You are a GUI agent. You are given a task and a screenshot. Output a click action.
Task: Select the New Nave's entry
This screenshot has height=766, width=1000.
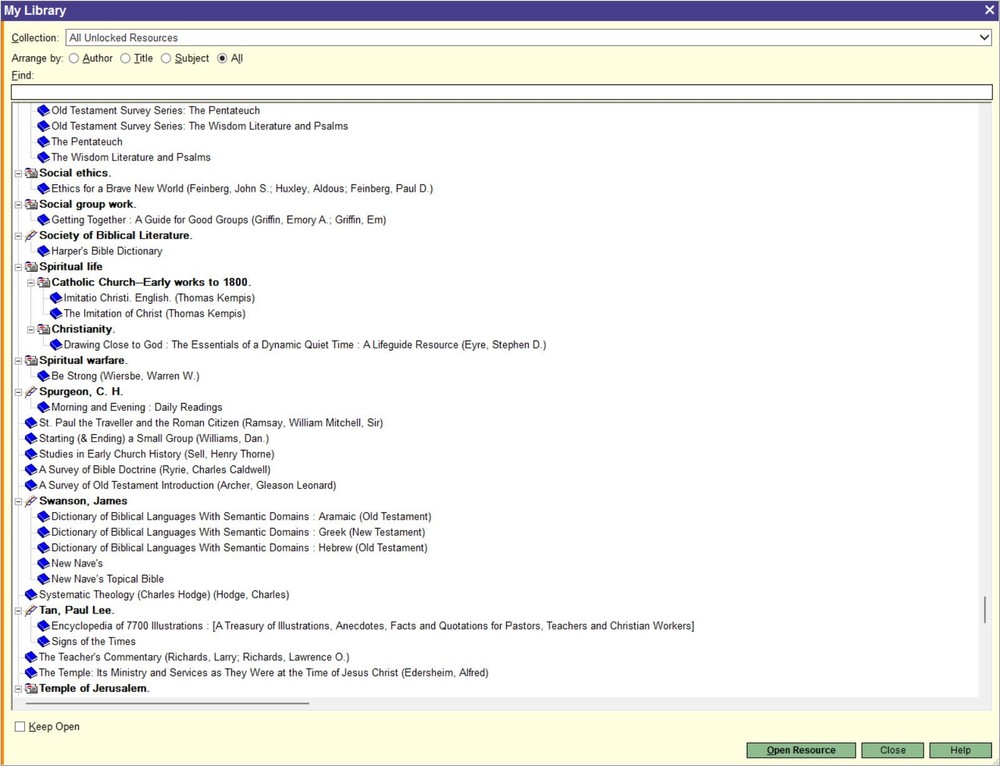click(x=77, y=564)
